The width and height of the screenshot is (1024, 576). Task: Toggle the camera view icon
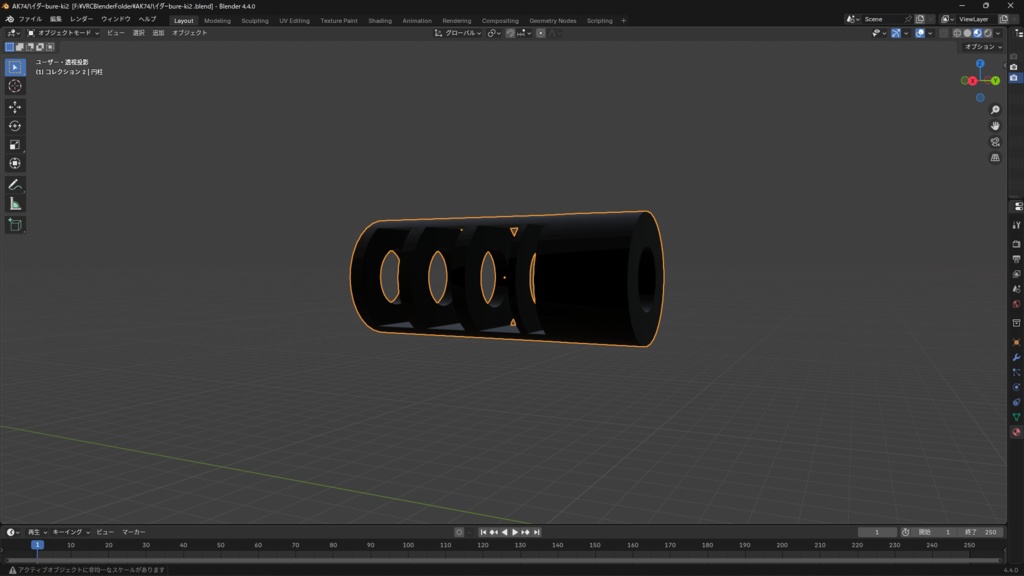[x=995, y=142]
